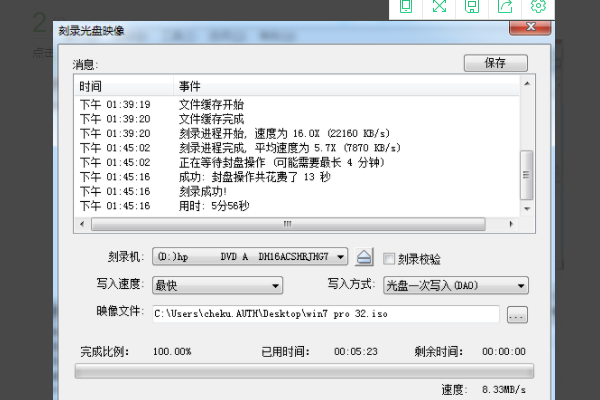Enable the 刻录校验 checkbox
The image size is (600, 400).
389,259
